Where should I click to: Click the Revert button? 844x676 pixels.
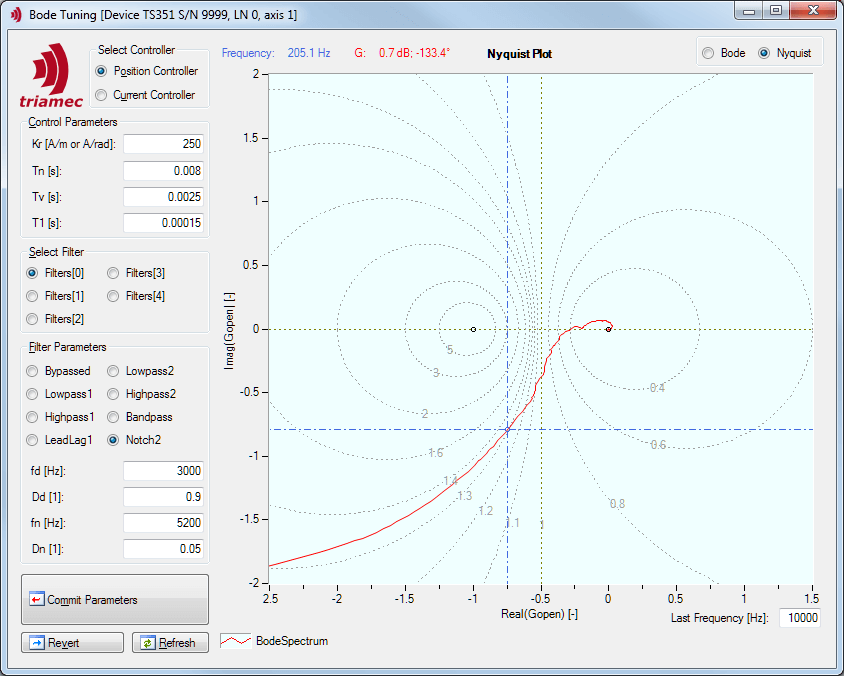point(72,643)
